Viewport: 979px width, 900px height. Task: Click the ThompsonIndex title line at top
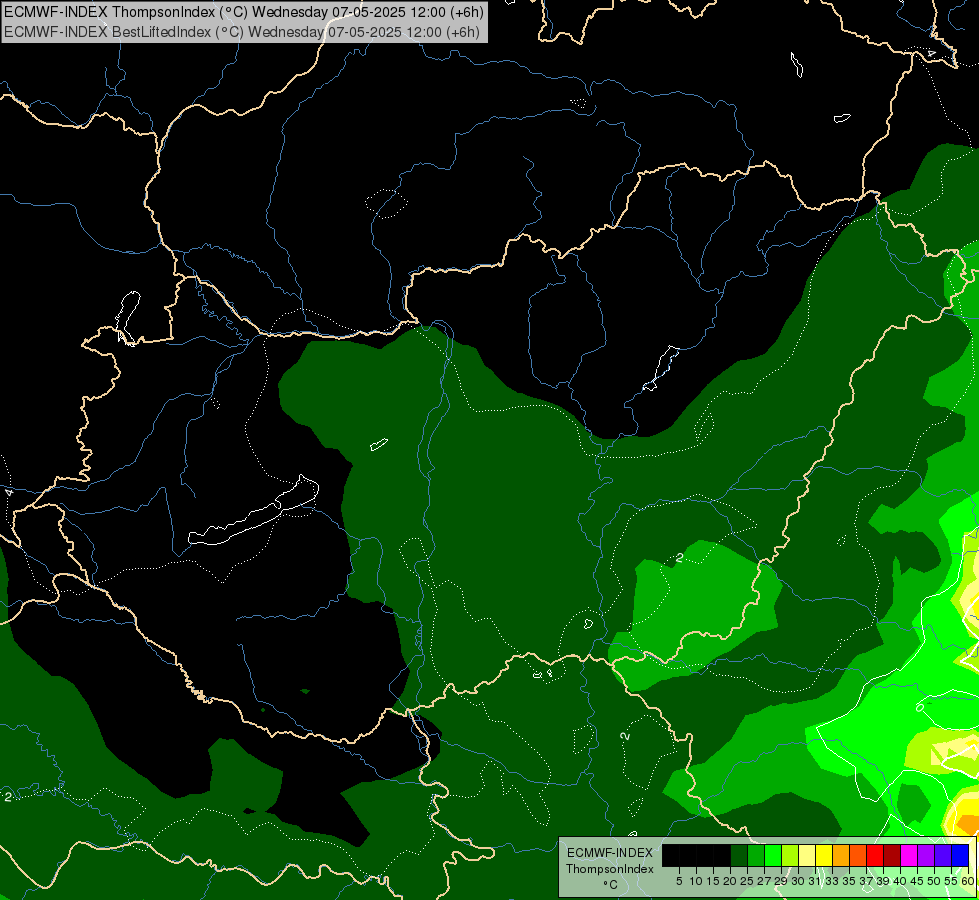(244, 12)
